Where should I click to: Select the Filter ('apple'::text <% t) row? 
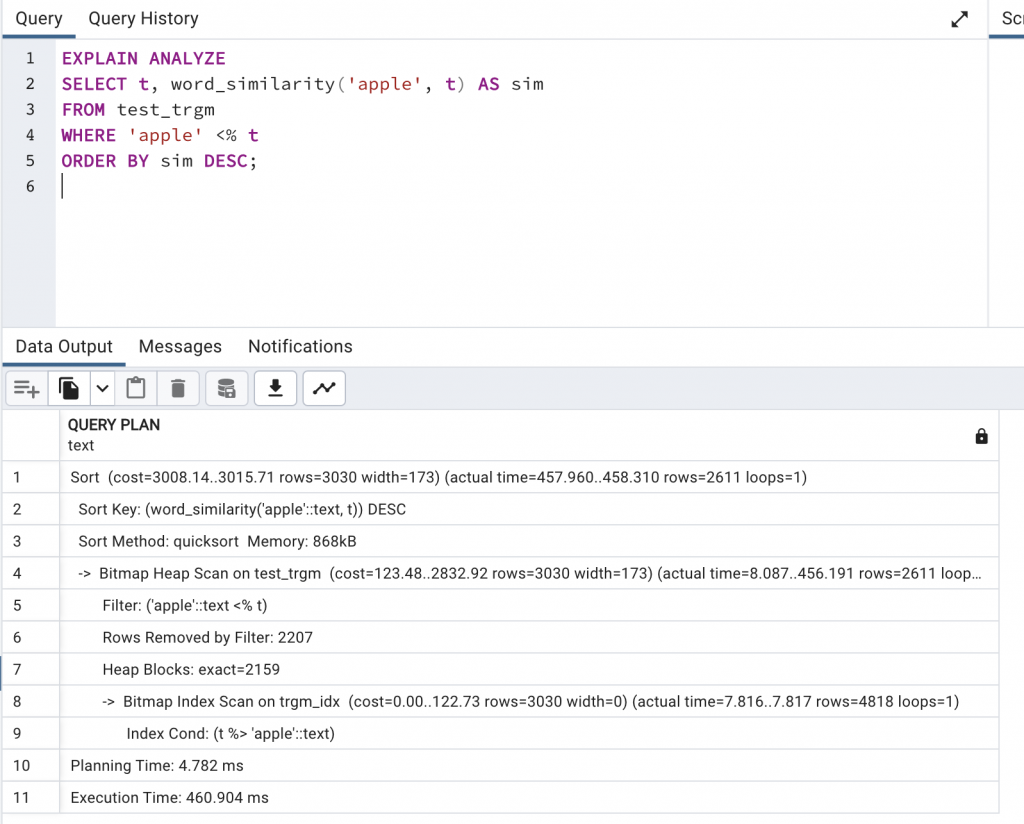point(529,605)
